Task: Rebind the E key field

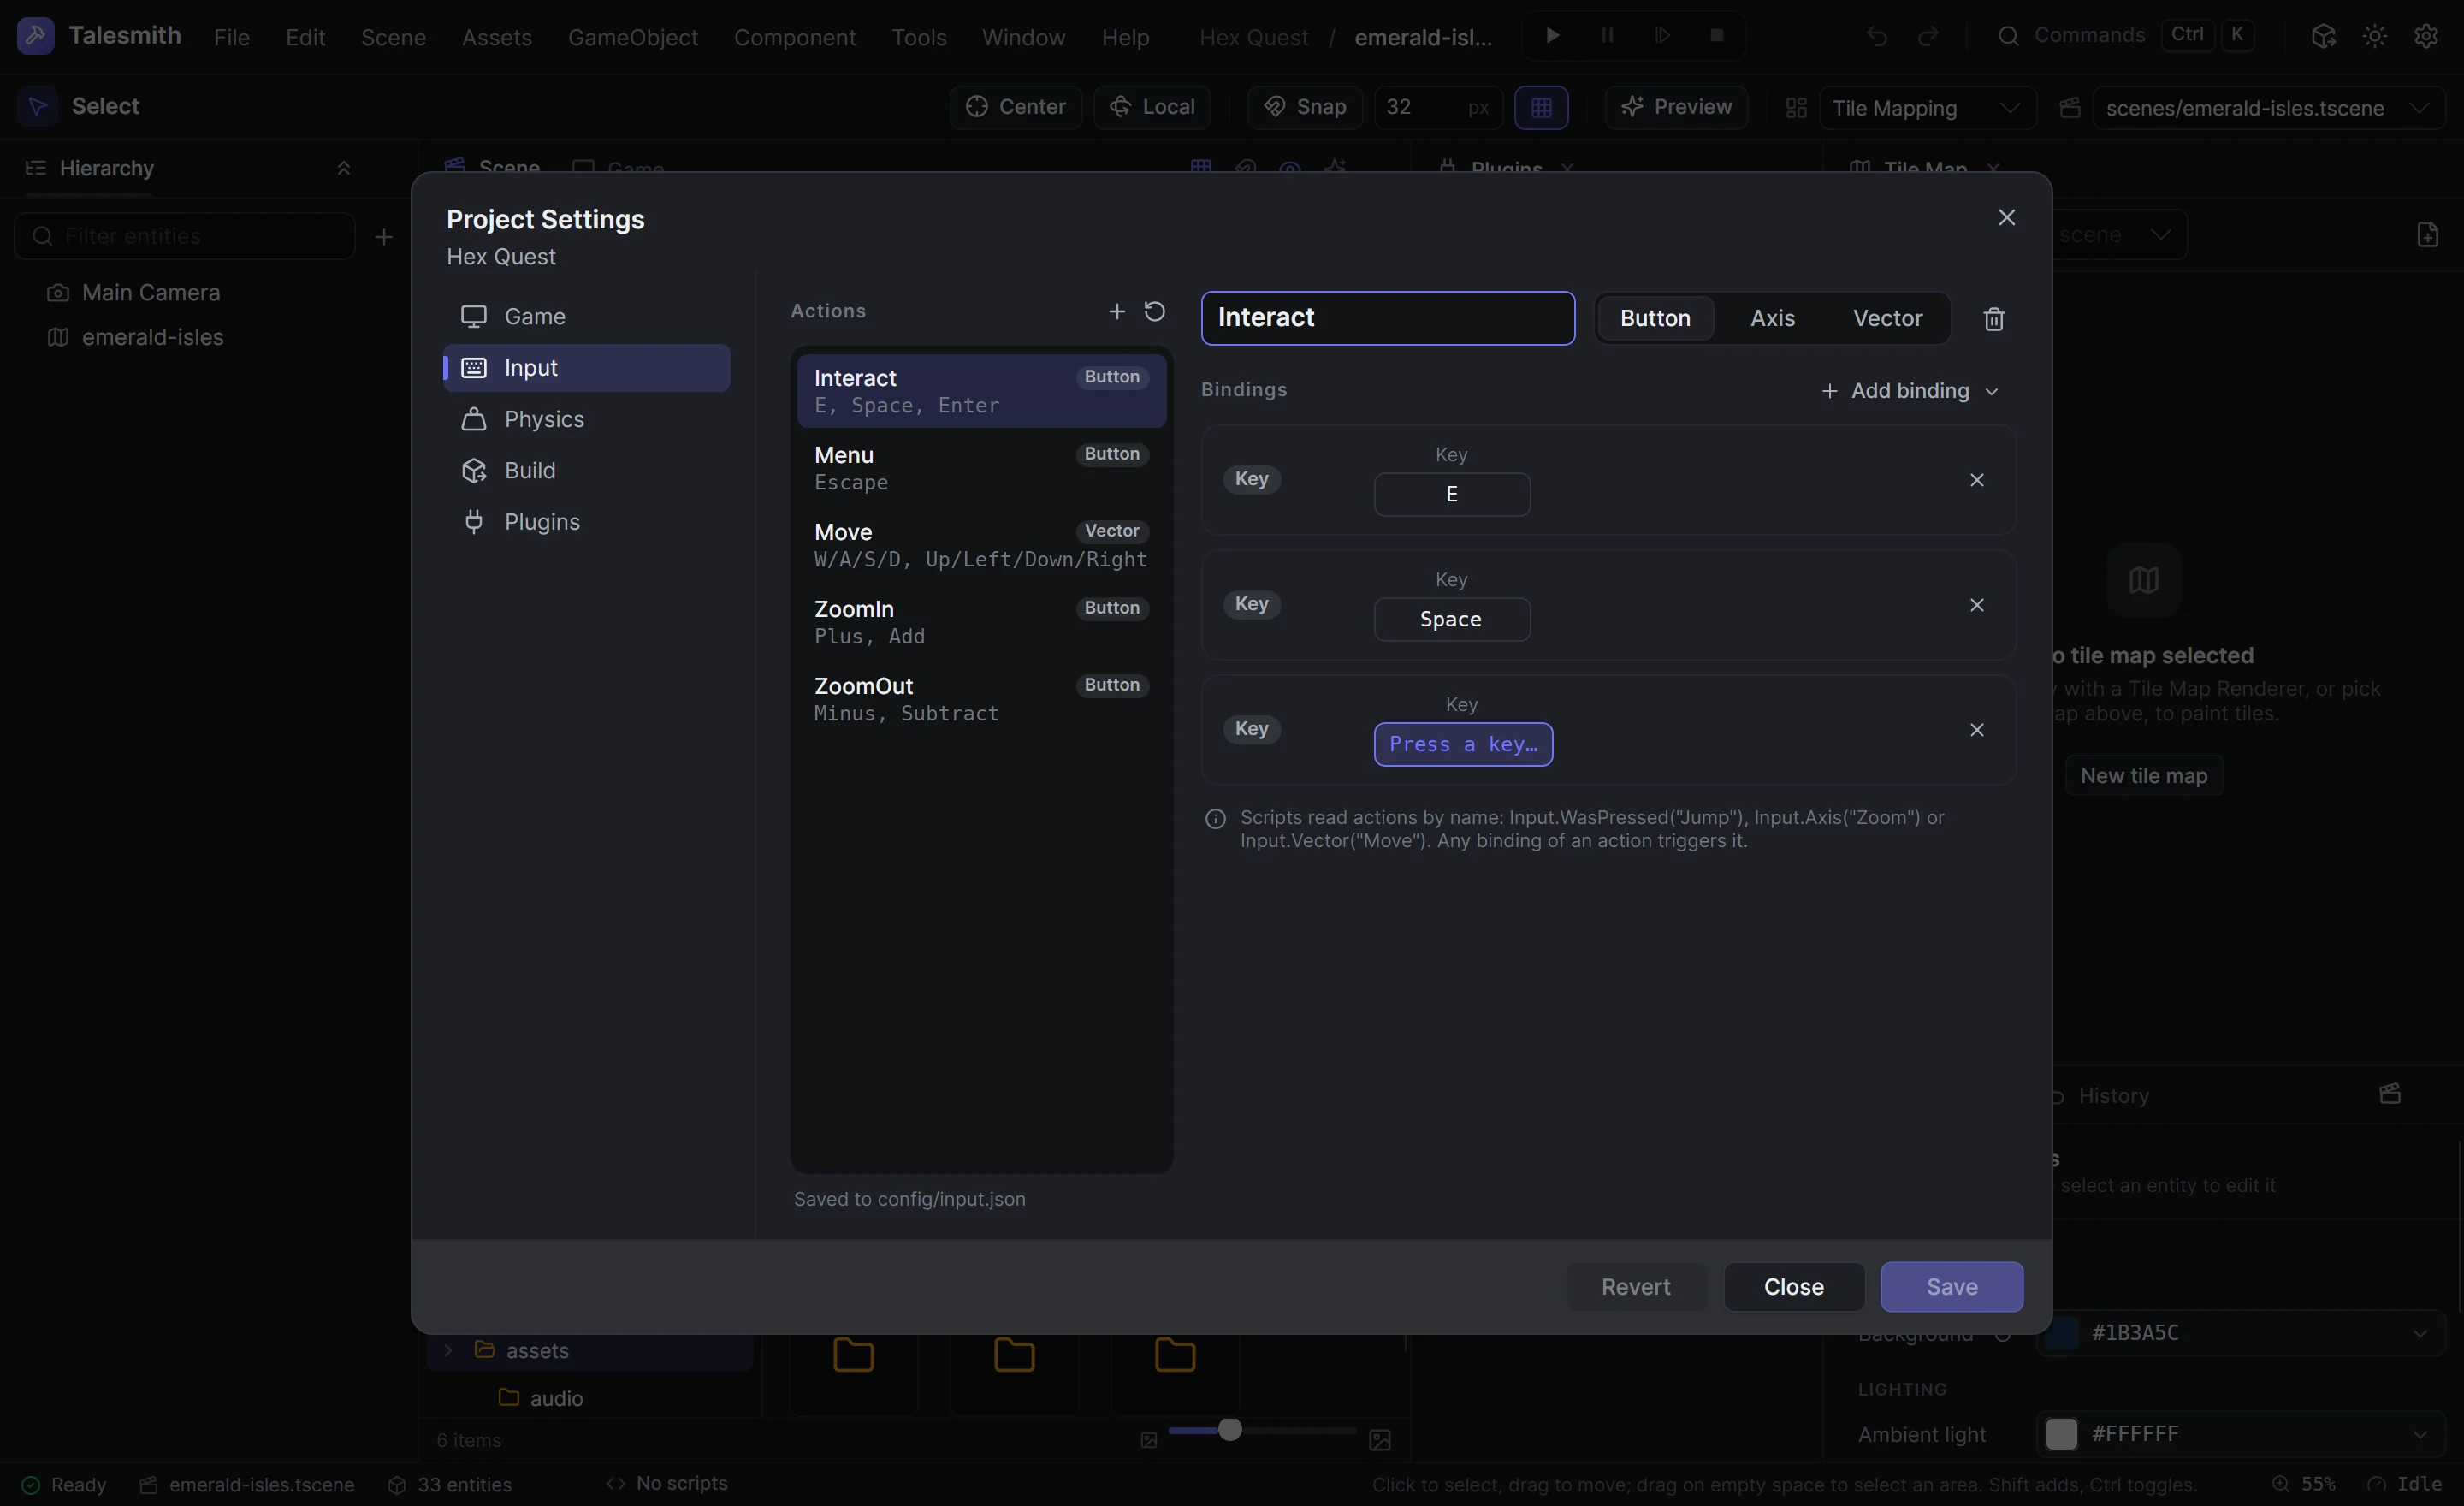Action: pos(1451,494)
